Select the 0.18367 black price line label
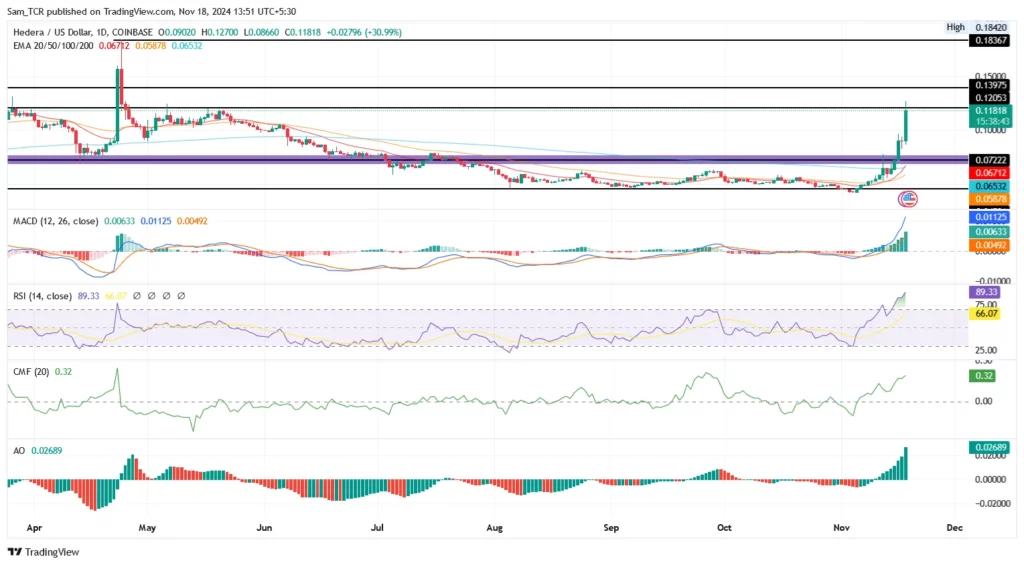 pos(991,40)
